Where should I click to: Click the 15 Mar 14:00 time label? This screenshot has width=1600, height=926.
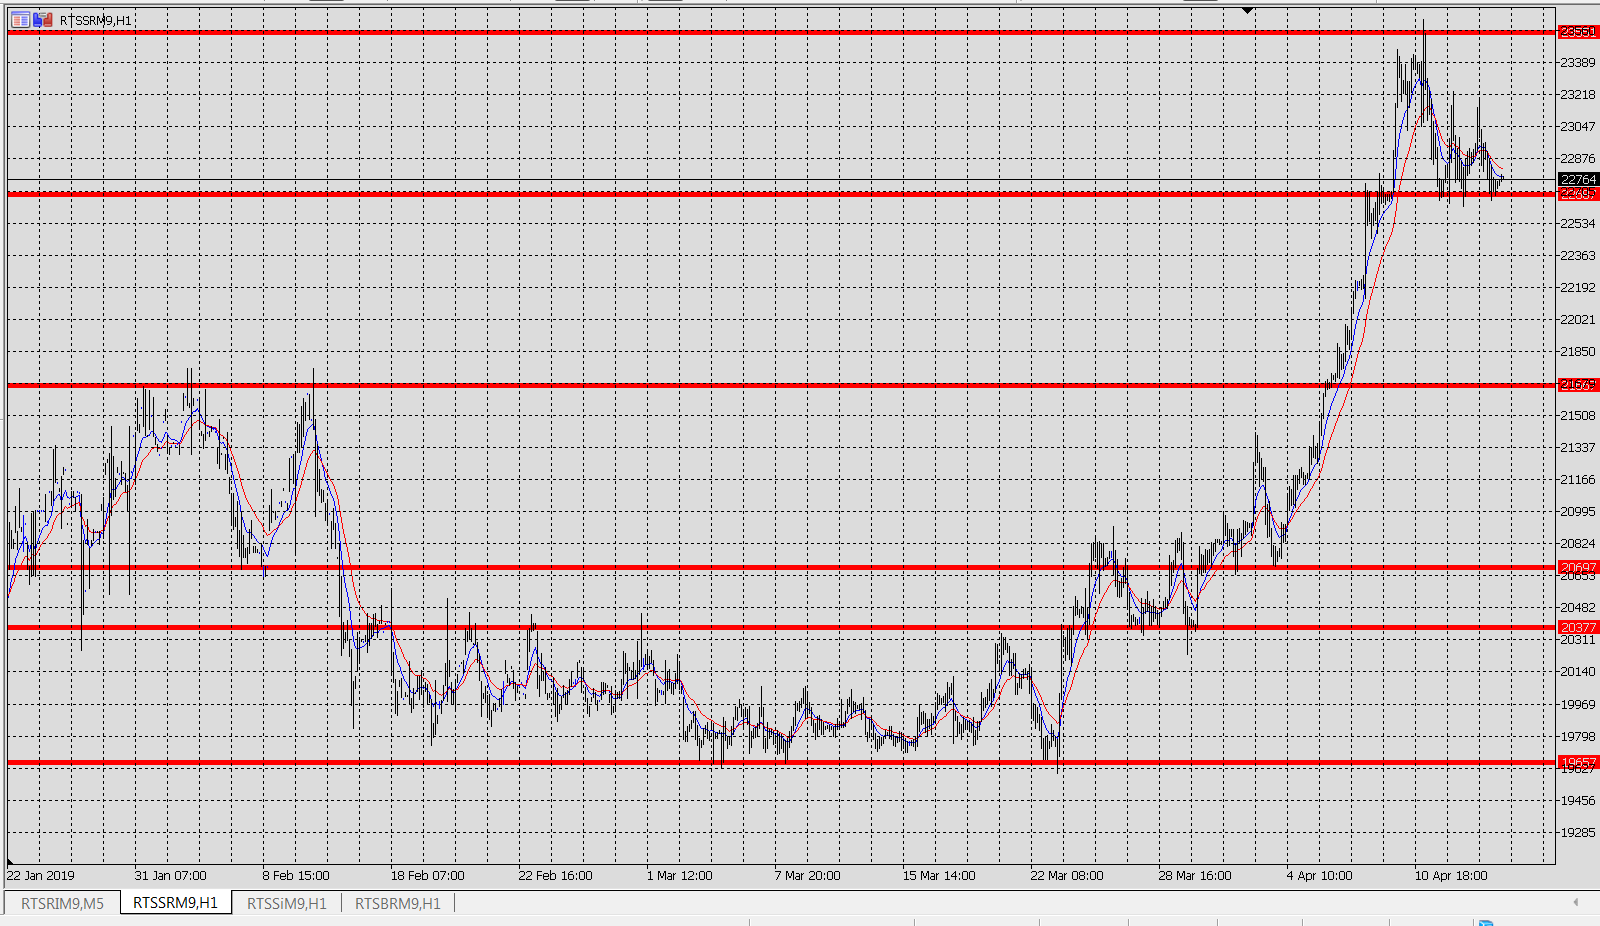(x=939, y=876)
